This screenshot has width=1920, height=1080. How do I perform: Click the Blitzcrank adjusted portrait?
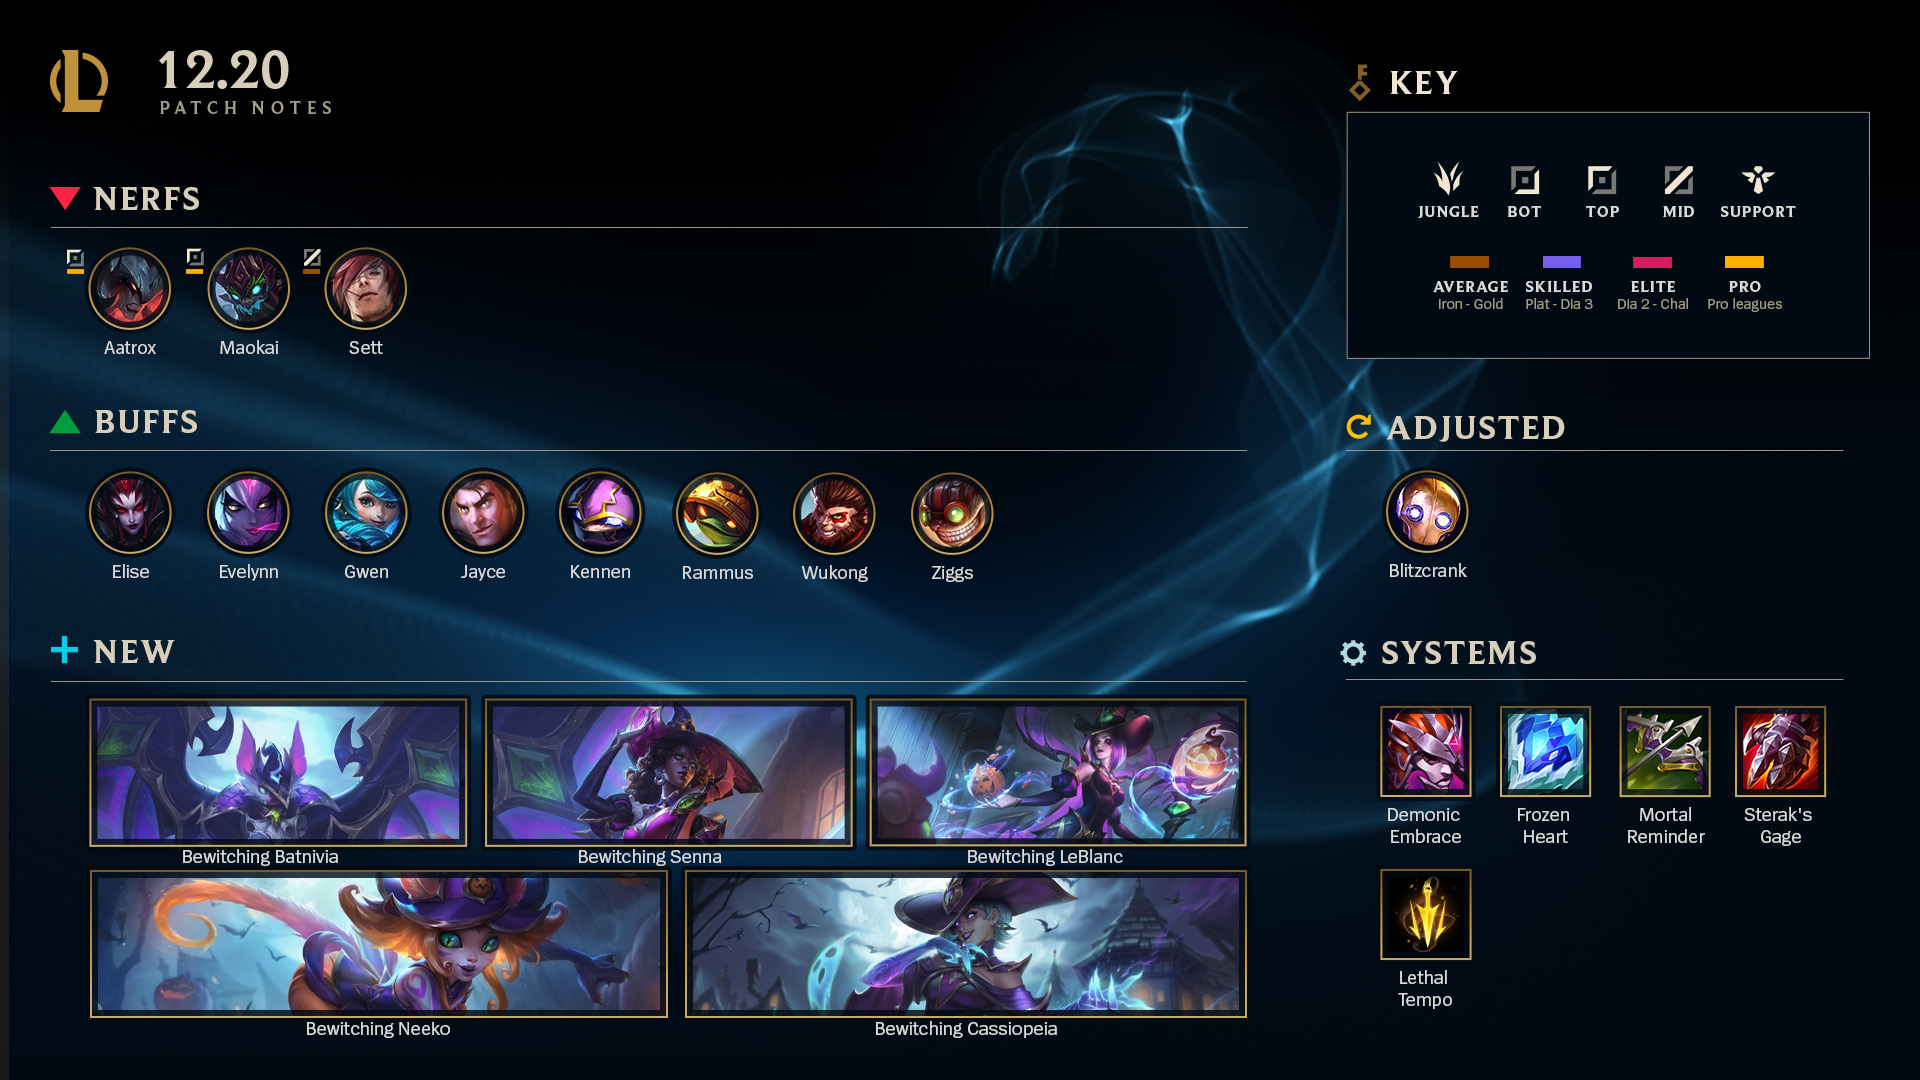[1427, 512]
